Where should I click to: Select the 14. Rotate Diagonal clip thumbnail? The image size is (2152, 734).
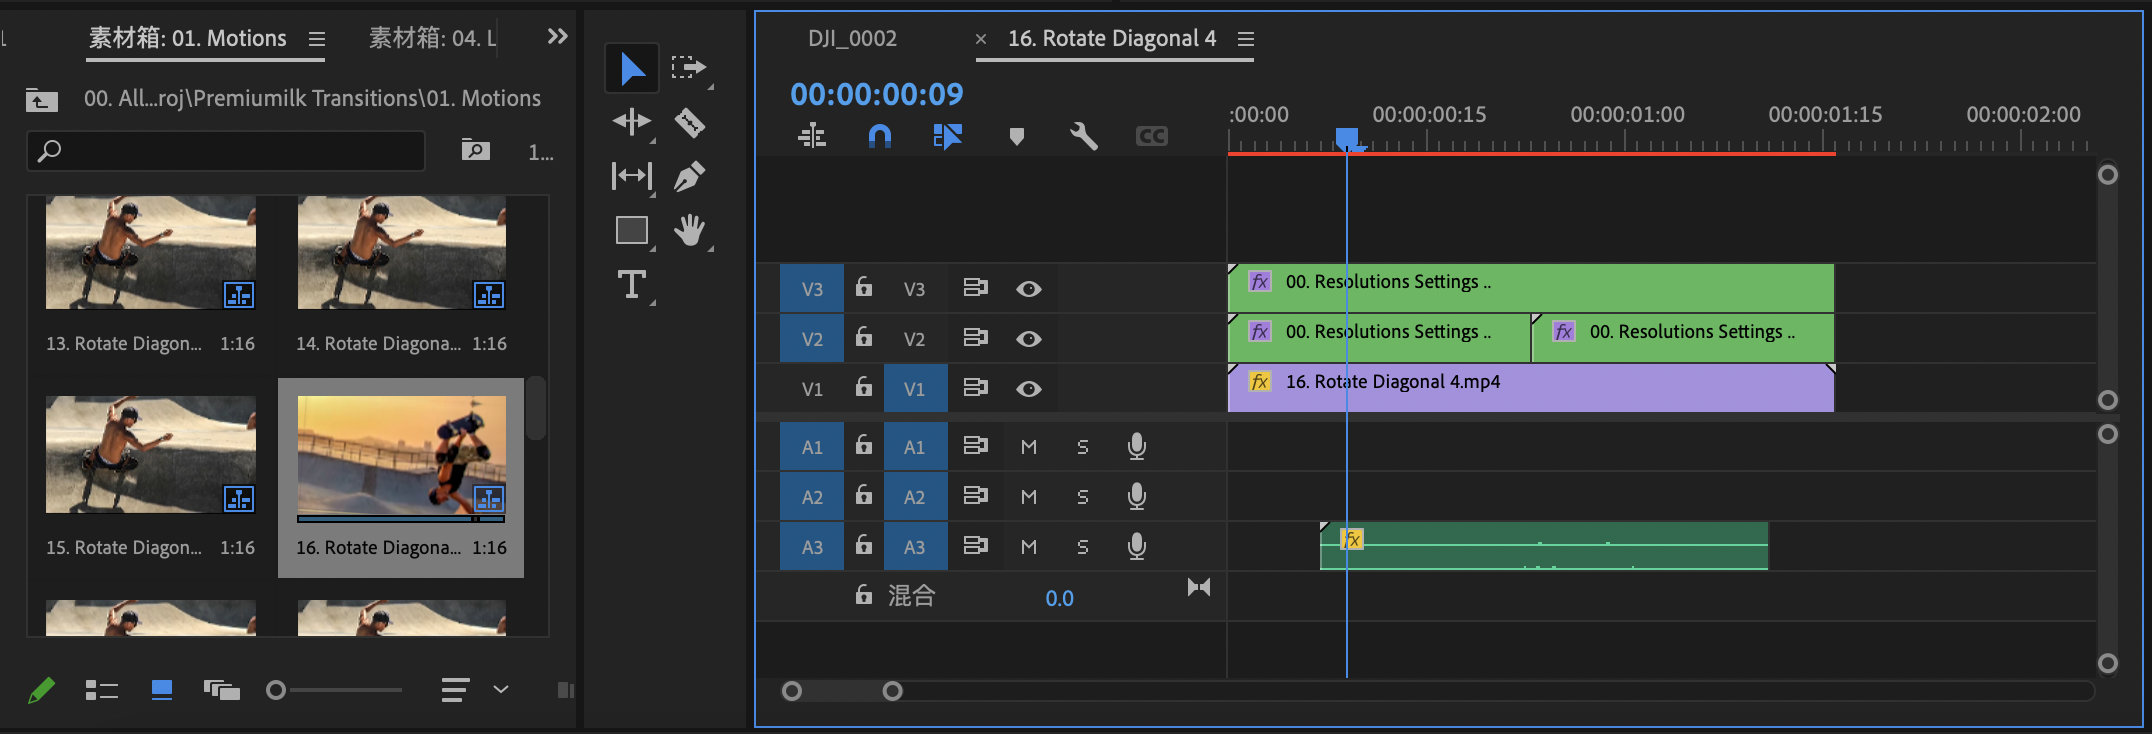[401, 253]
